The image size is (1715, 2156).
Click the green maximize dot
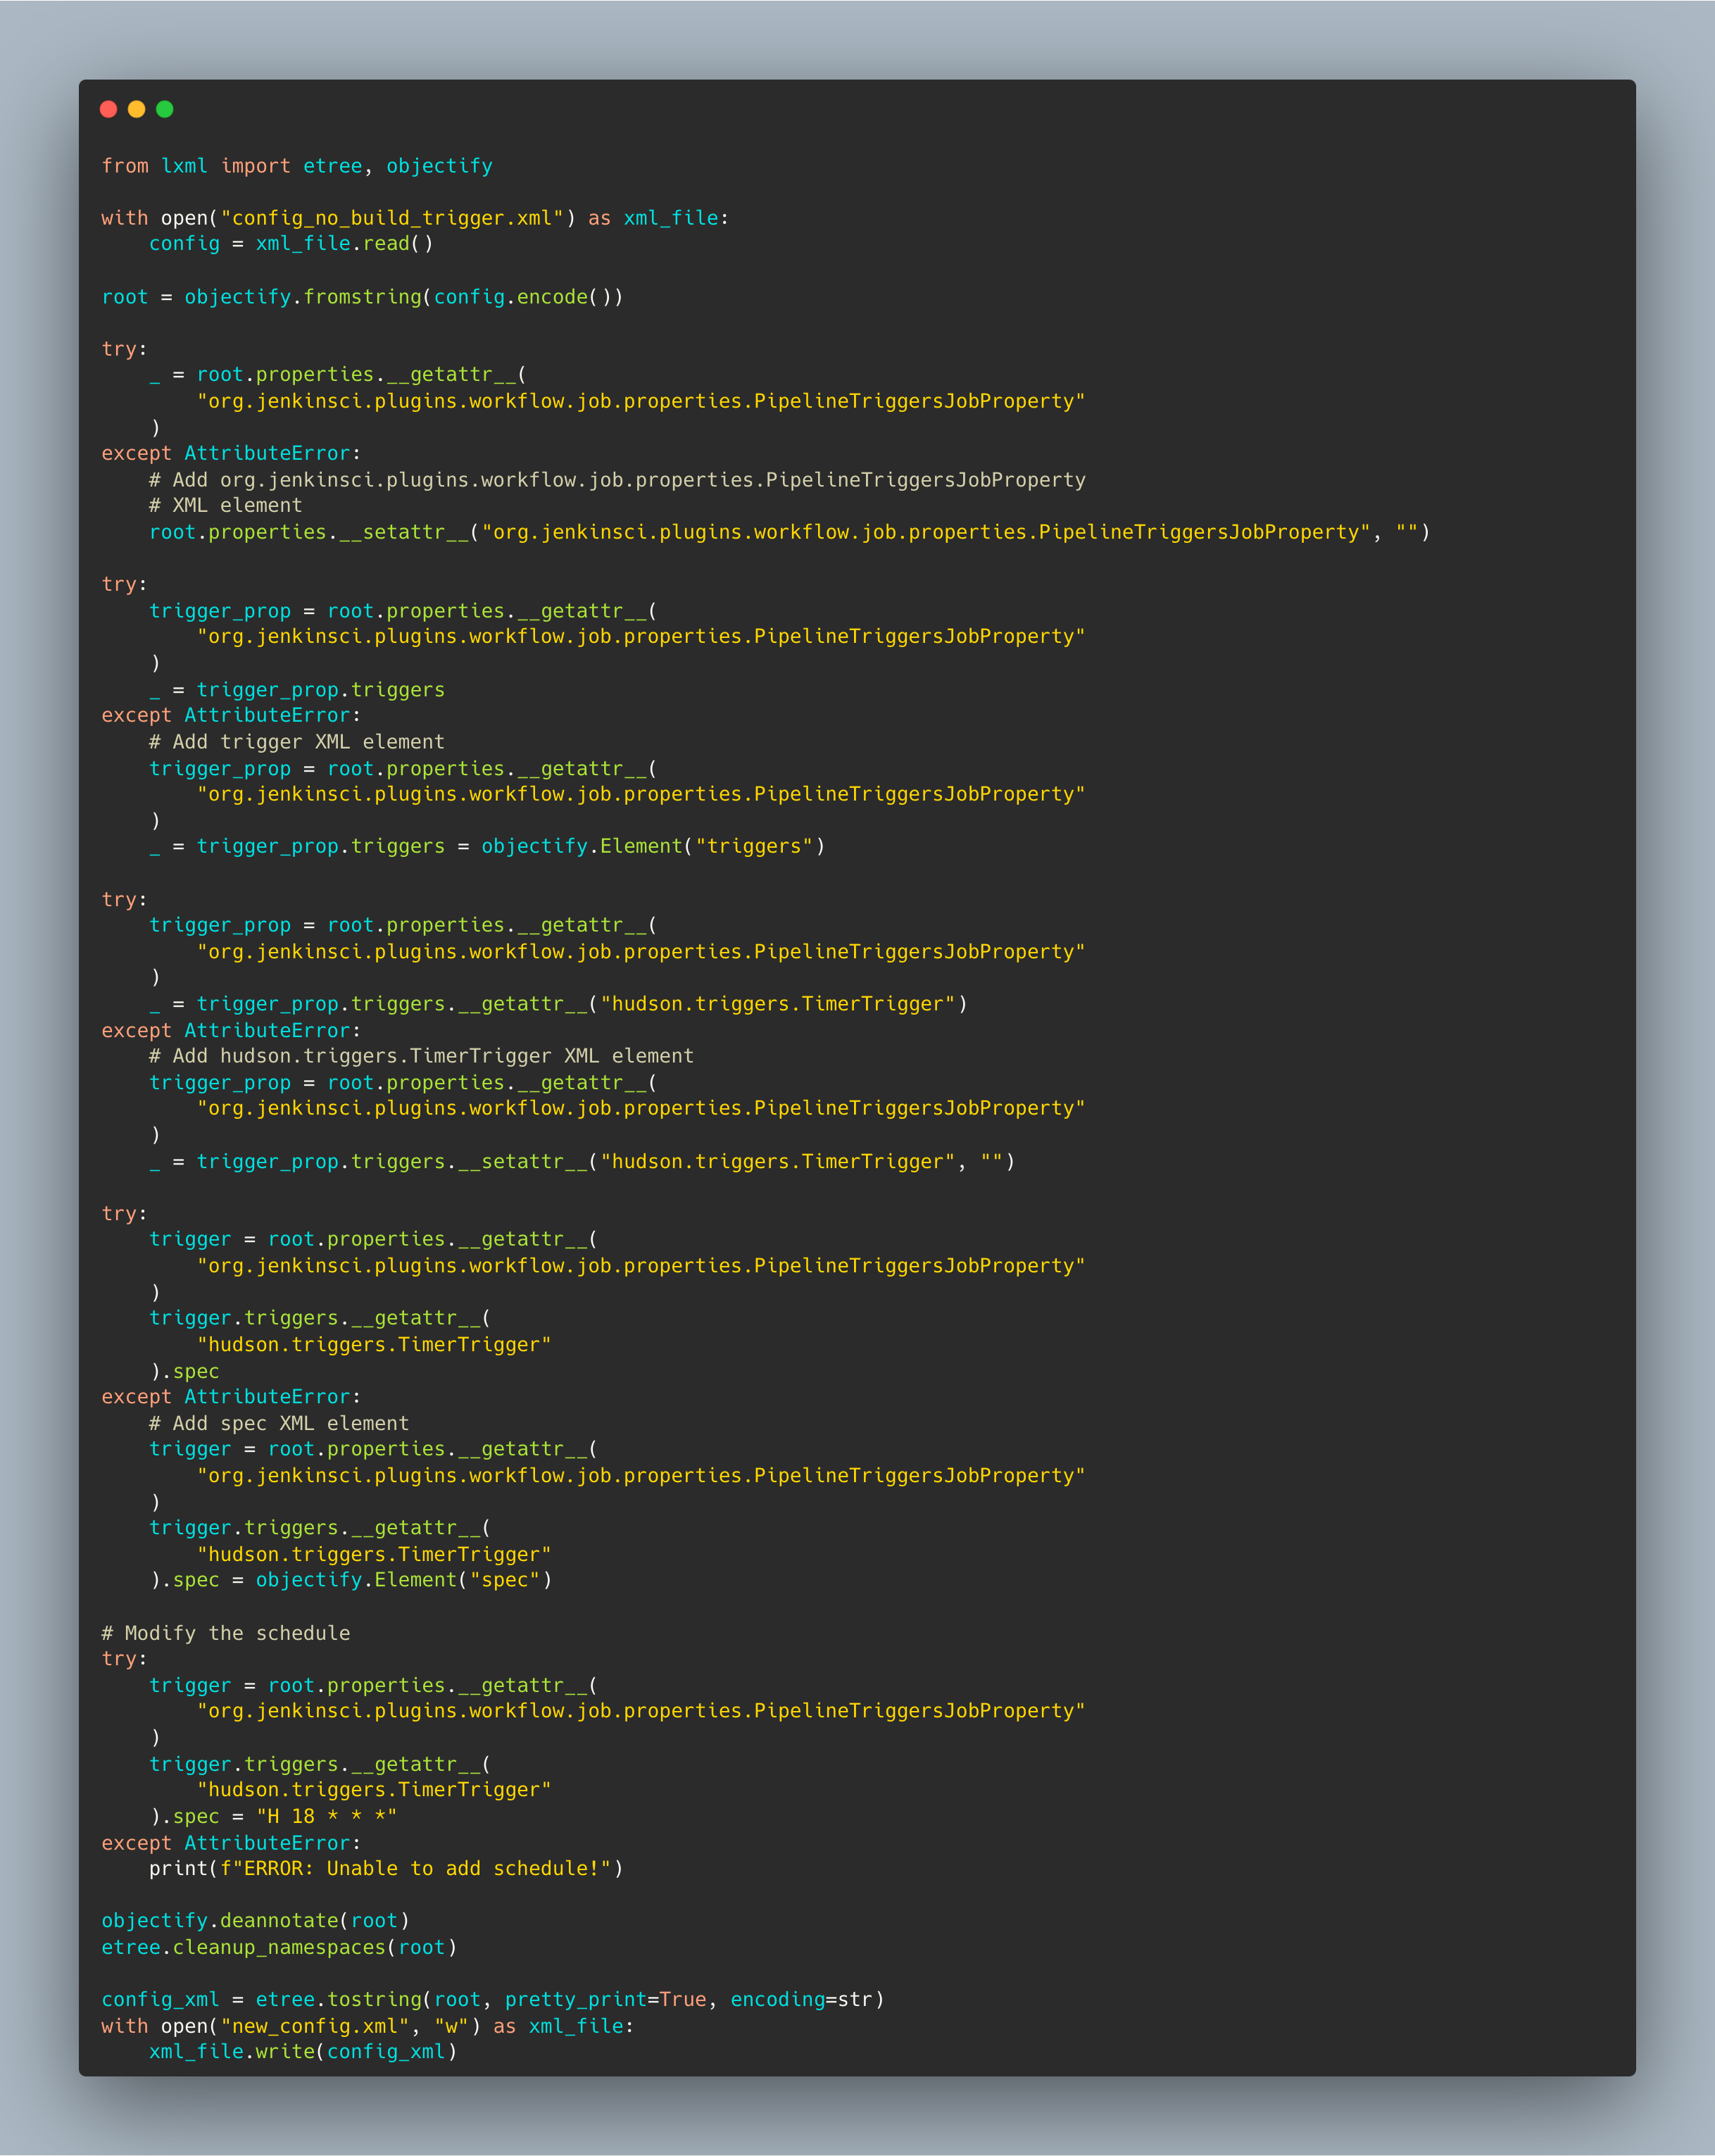click(x=165, y=109)
